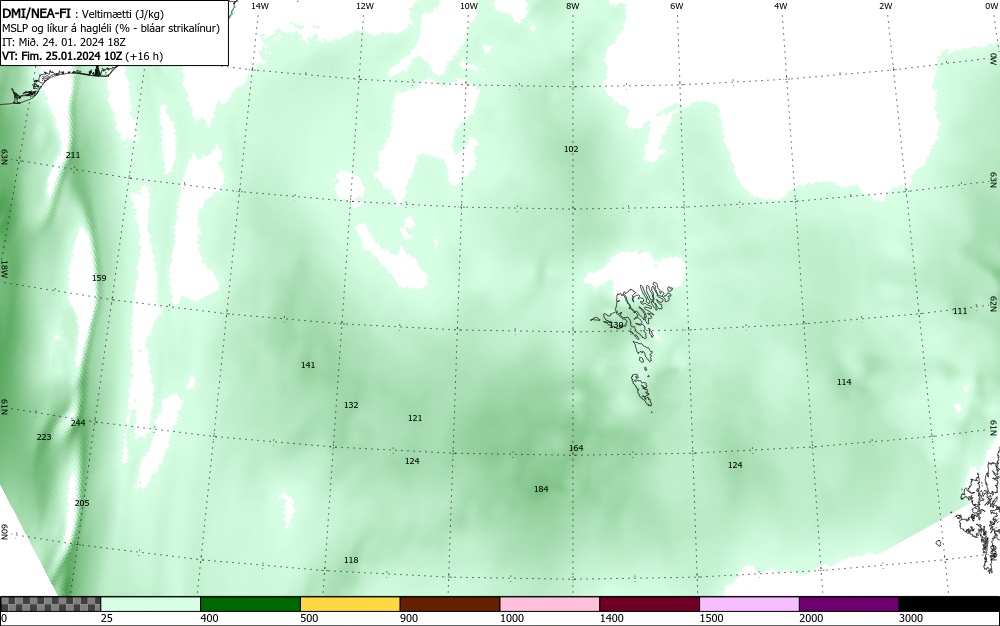Click the brown 900–1000 legend swatch
1000x626 pixels.
point(450,604)
